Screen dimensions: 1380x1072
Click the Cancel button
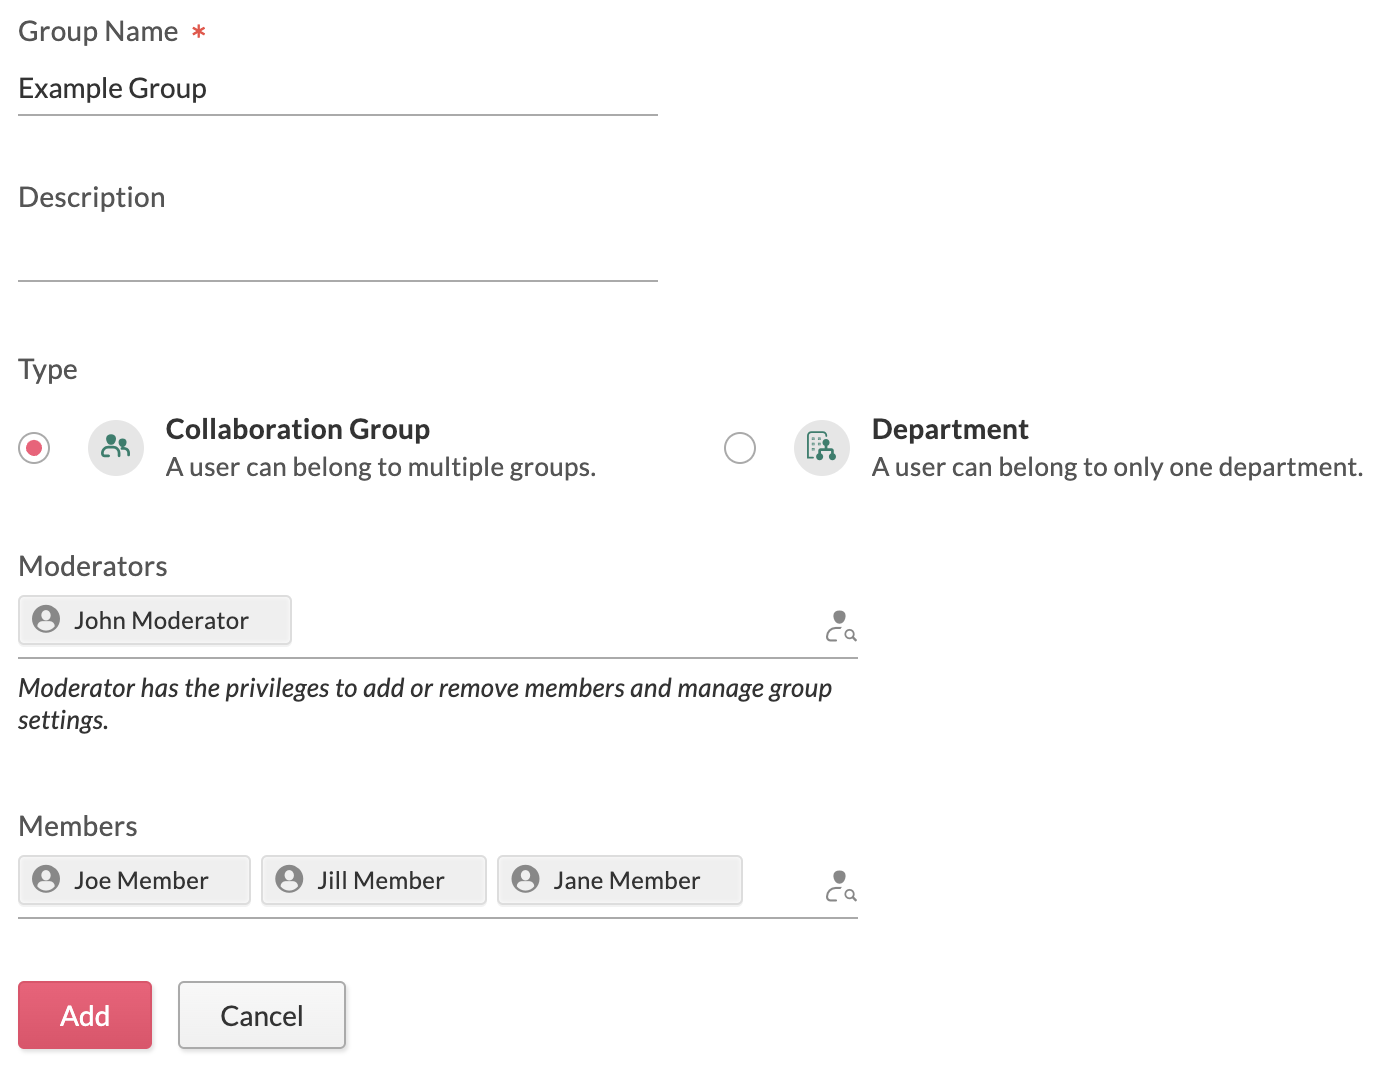coord(261,1015)
